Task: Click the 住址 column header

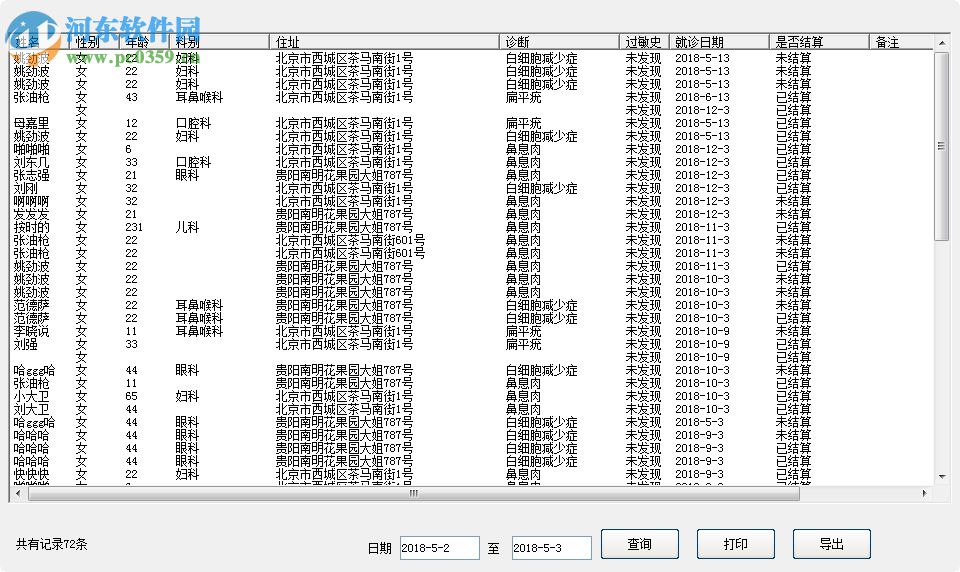Action: coord(384,42)
